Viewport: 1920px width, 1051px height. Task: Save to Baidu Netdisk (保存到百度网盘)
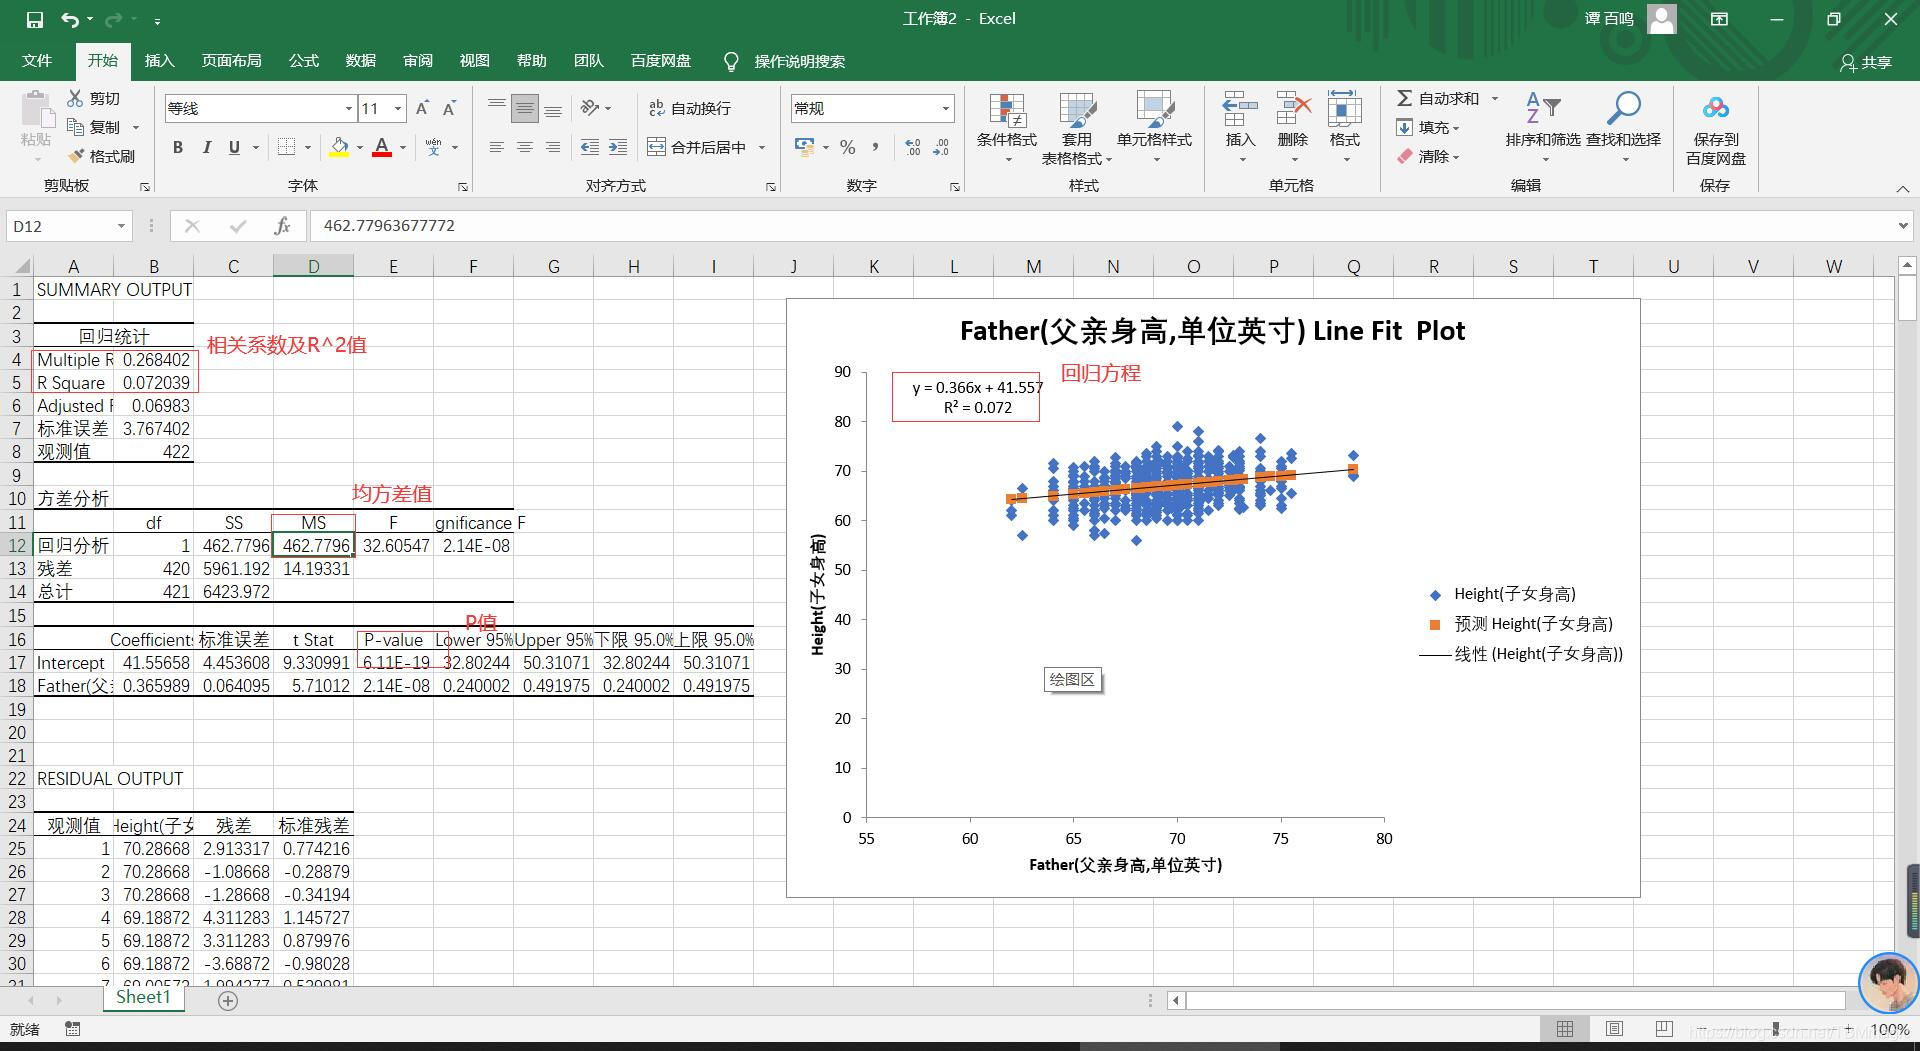tap(1715, 129)
